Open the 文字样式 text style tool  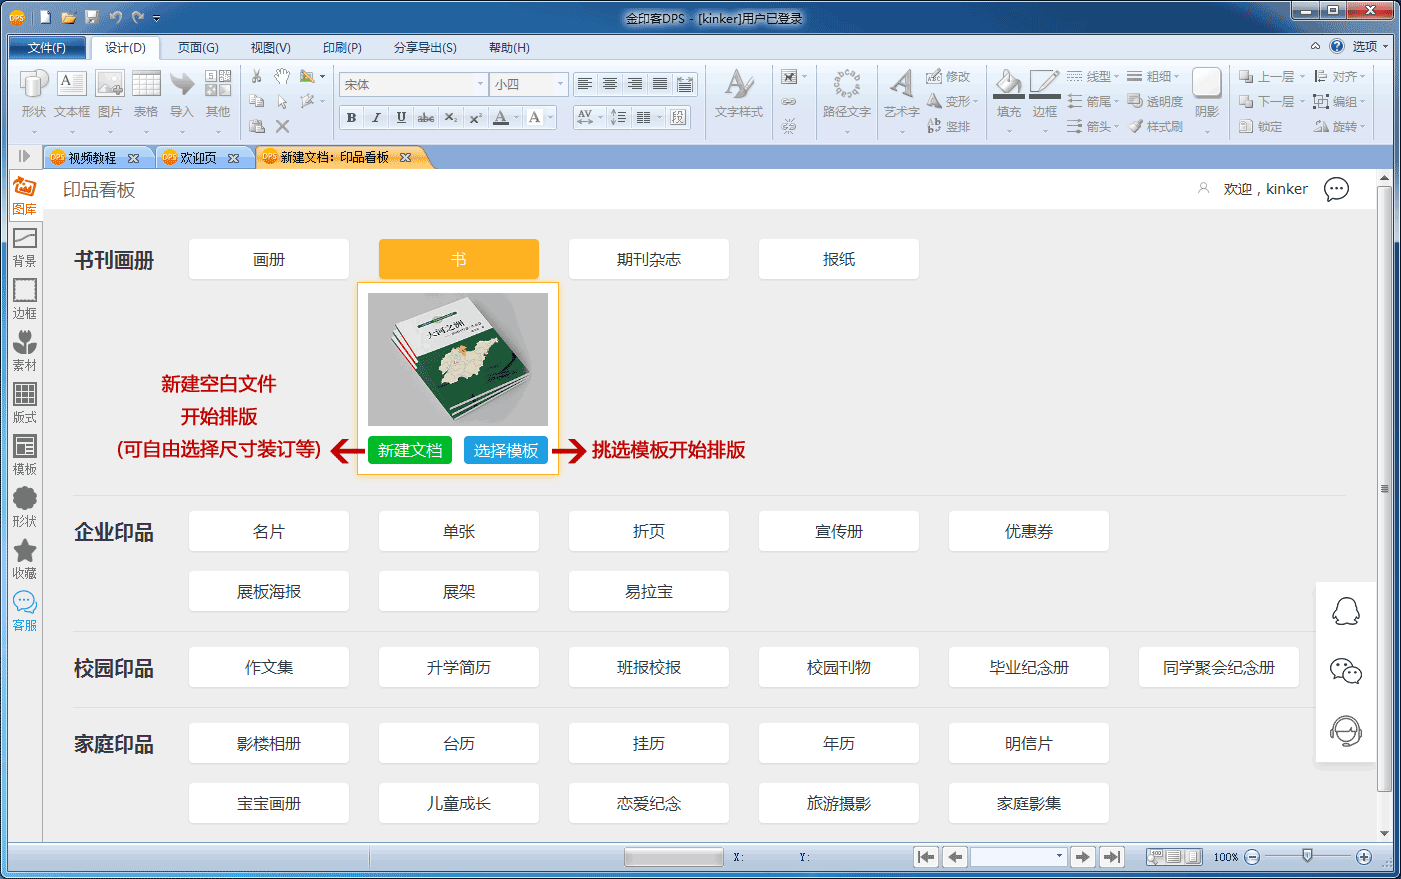click(x=739, y=95)
